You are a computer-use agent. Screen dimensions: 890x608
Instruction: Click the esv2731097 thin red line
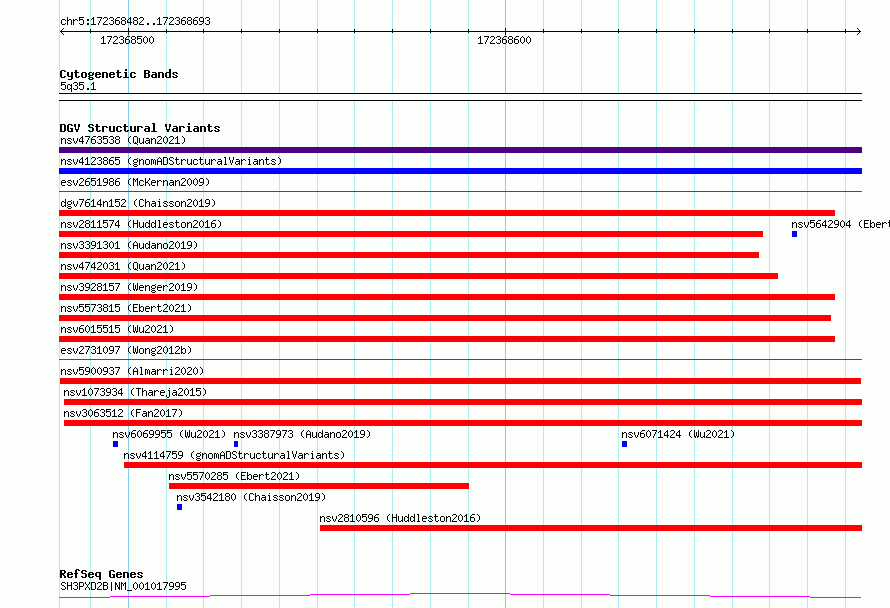point(460,359)
